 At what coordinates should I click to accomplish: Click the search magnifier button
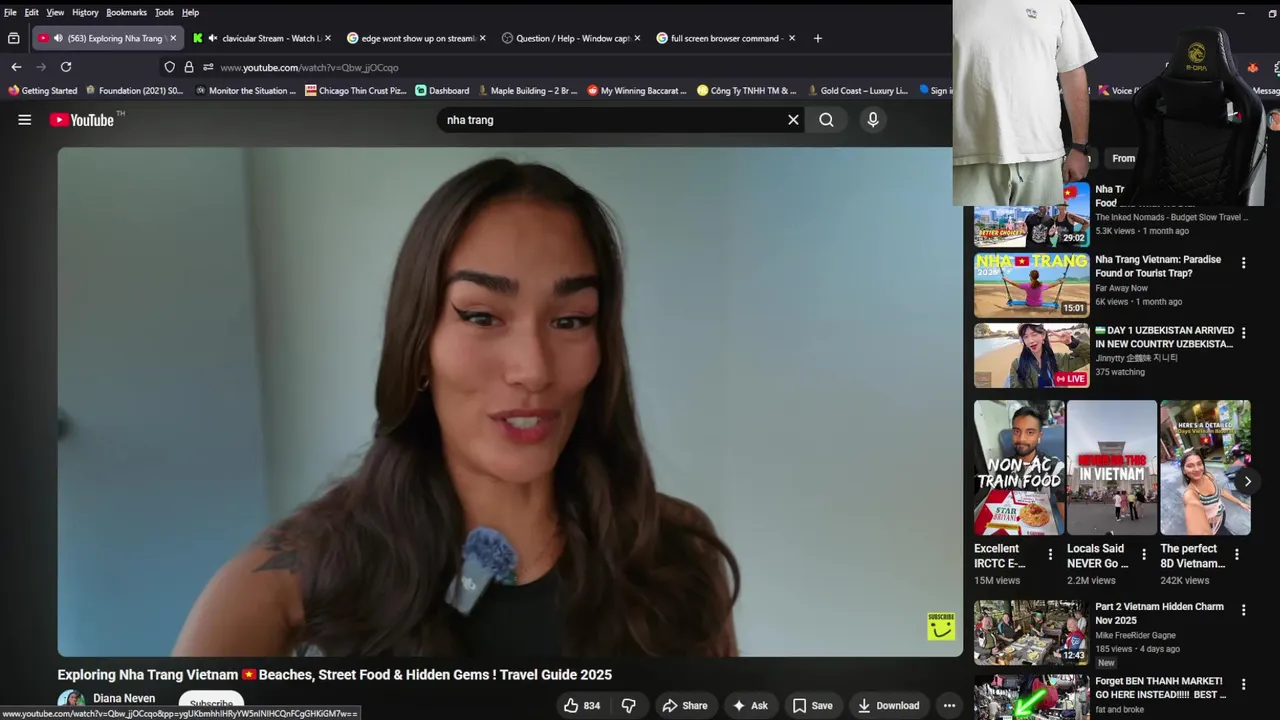coord(826,120)
